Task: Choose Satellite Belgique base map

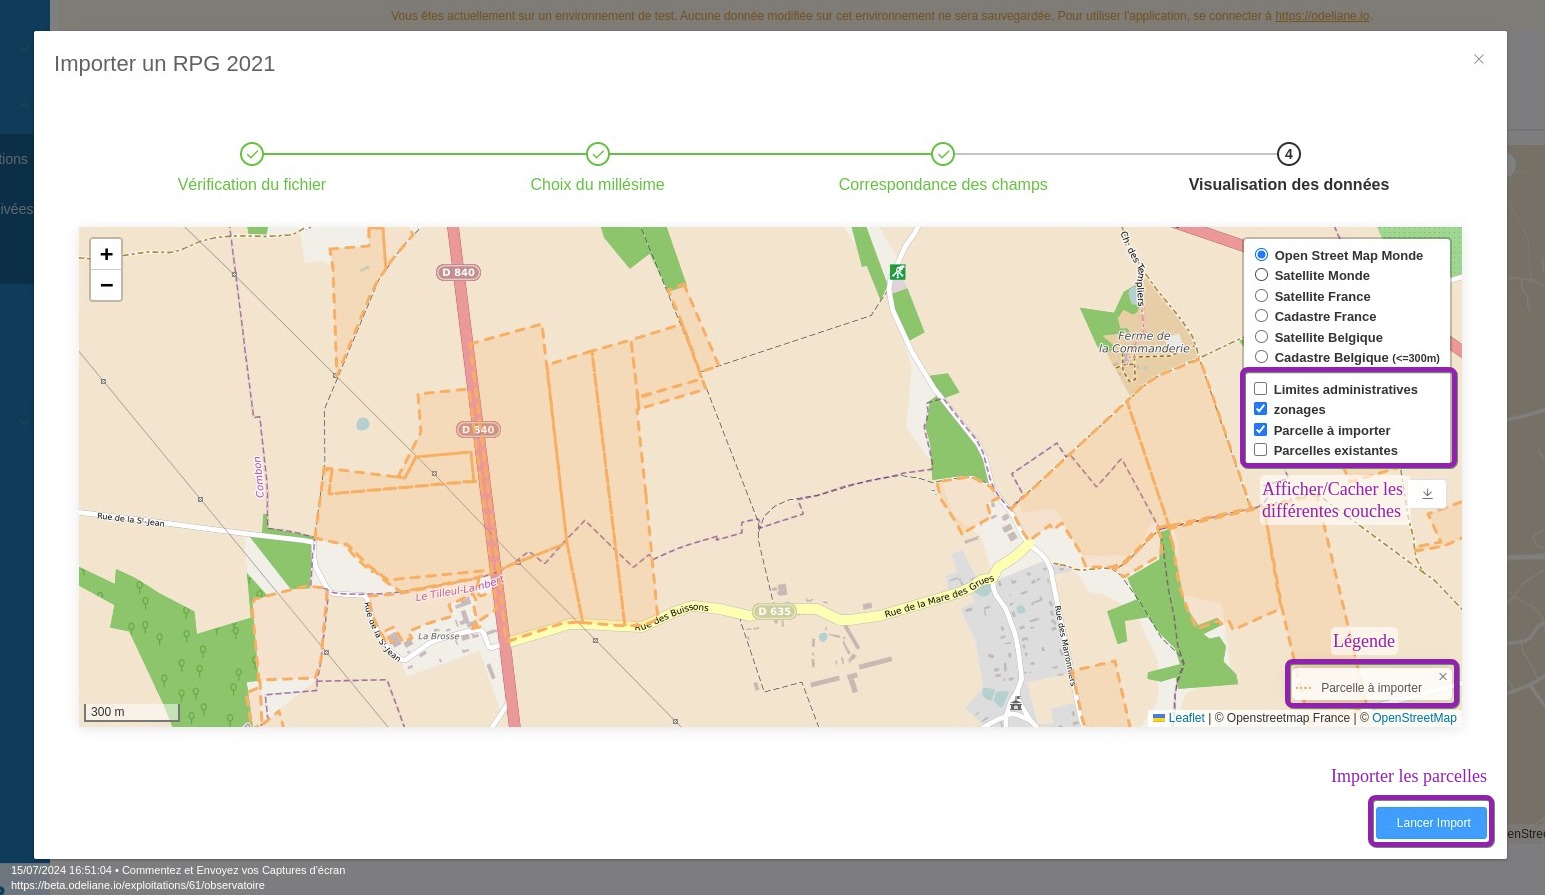Action: click(x=1262, y=337)
